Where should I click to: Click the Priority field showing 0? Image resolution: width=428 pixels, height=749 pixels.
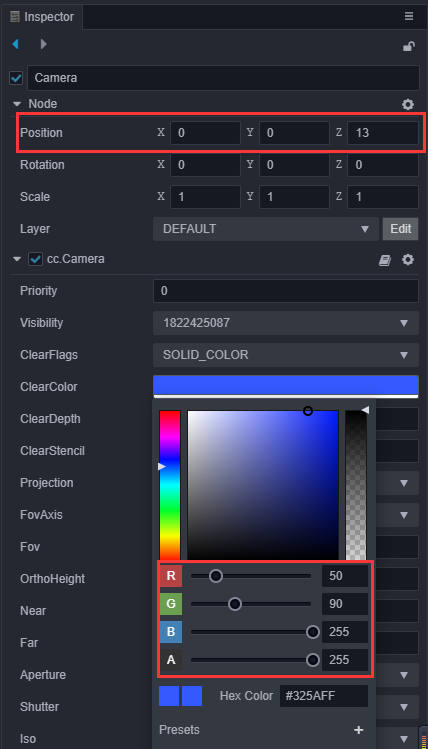click(x=286, y=291)
